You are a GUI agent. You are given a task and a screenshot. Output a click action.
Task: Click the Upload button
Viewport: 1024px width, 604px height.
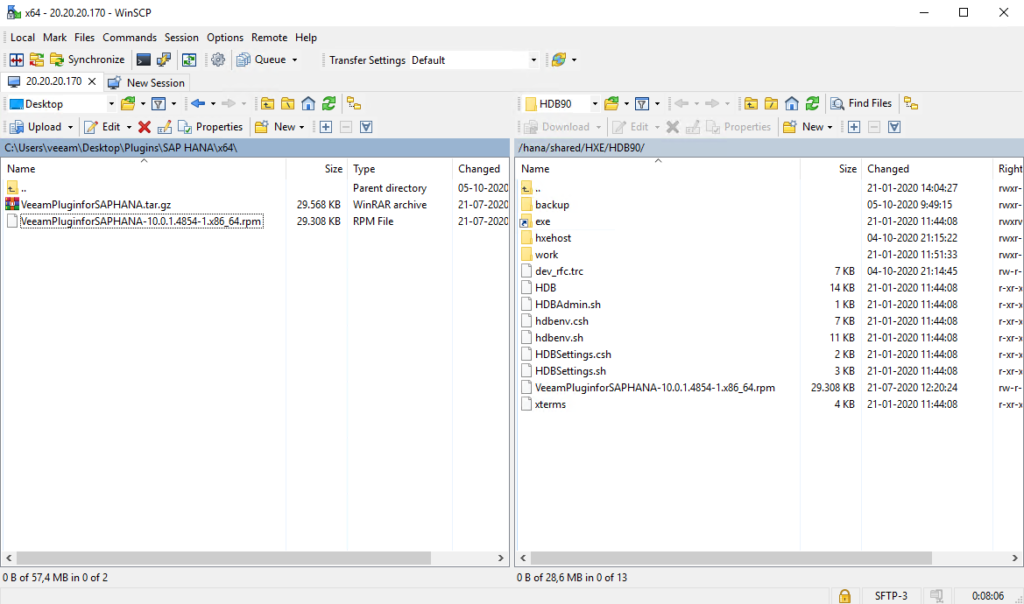tap(36, 127)
